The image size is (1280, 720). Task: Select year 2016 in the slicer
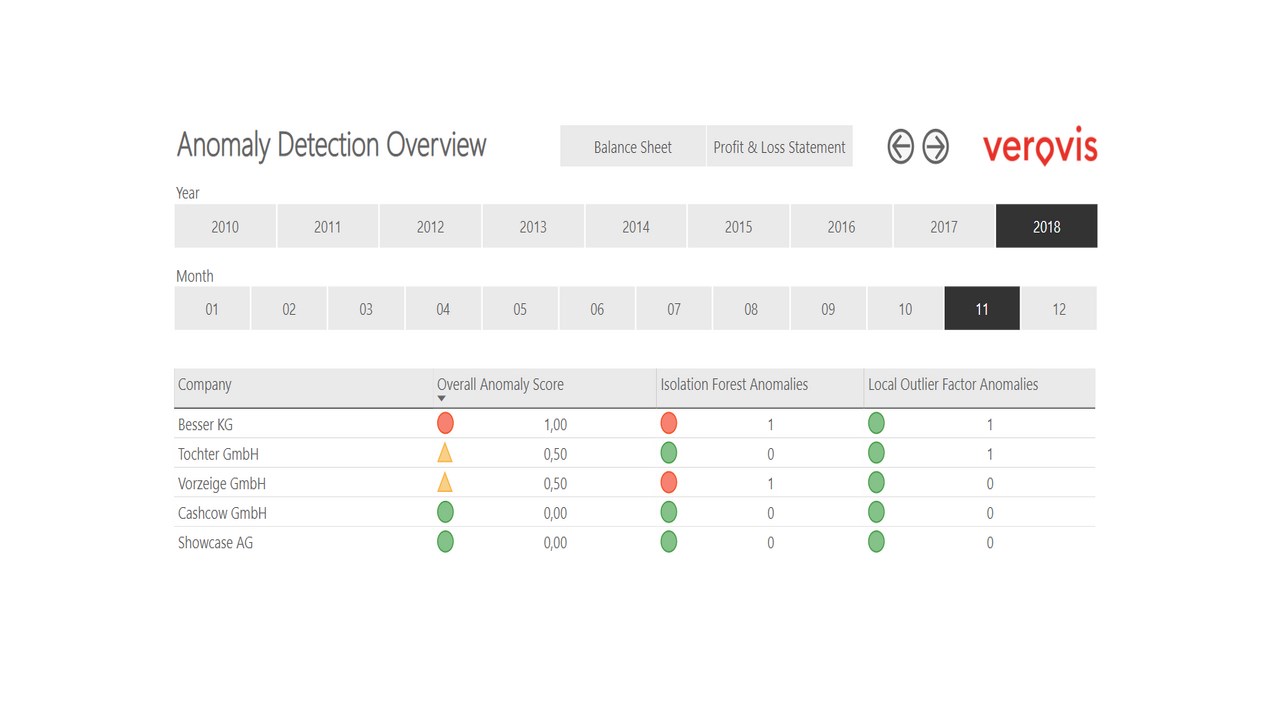tap(841, 226)
